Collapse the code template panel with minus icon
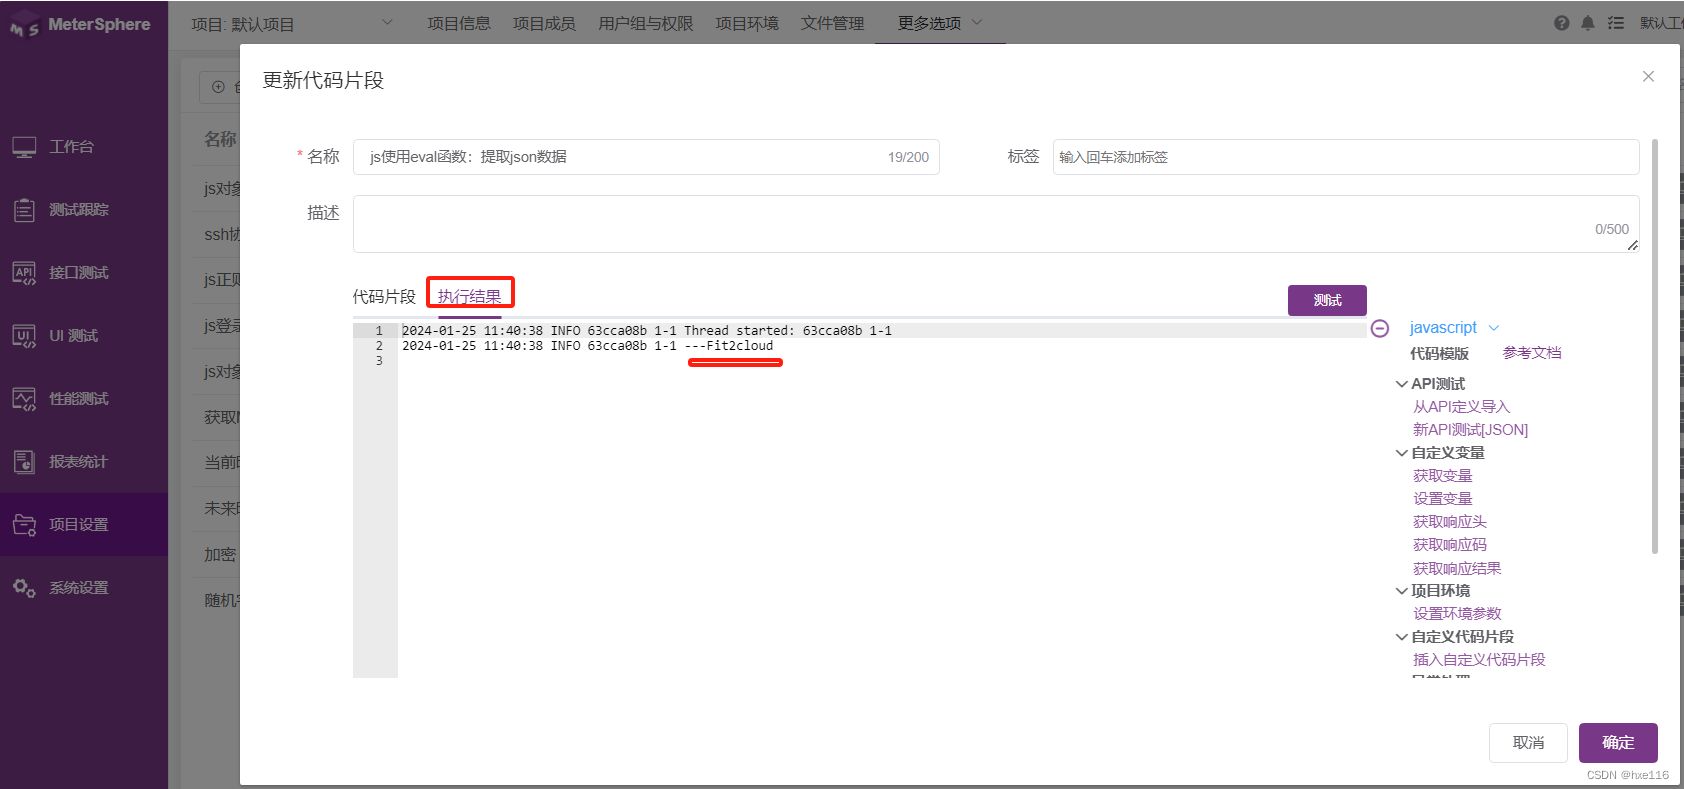This screenshot has height=789, width=1684. click(1380, 328)
